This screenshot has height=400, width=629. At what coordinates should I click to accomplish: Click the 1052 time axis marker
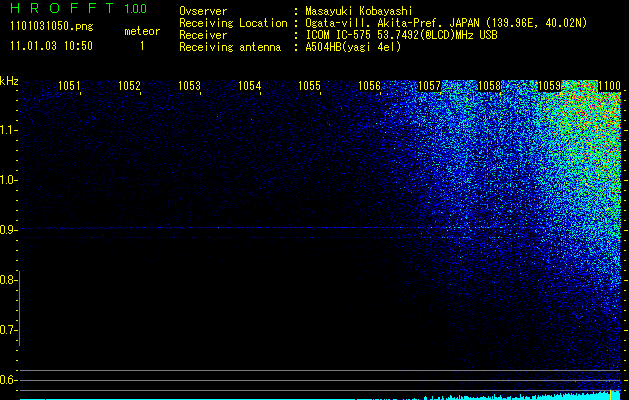click(x=130, y=86)
